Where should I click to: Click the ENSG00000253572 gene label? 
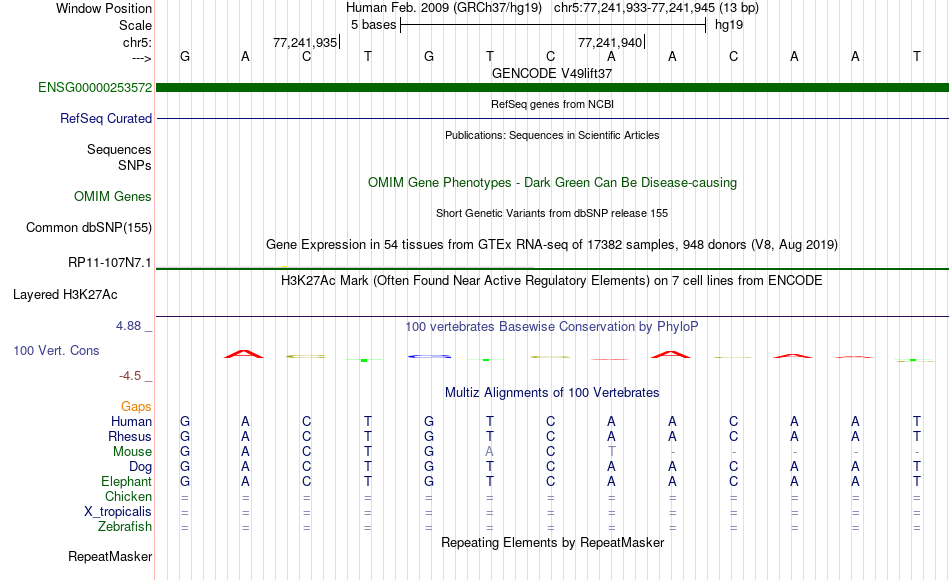[x=95, y=87]
